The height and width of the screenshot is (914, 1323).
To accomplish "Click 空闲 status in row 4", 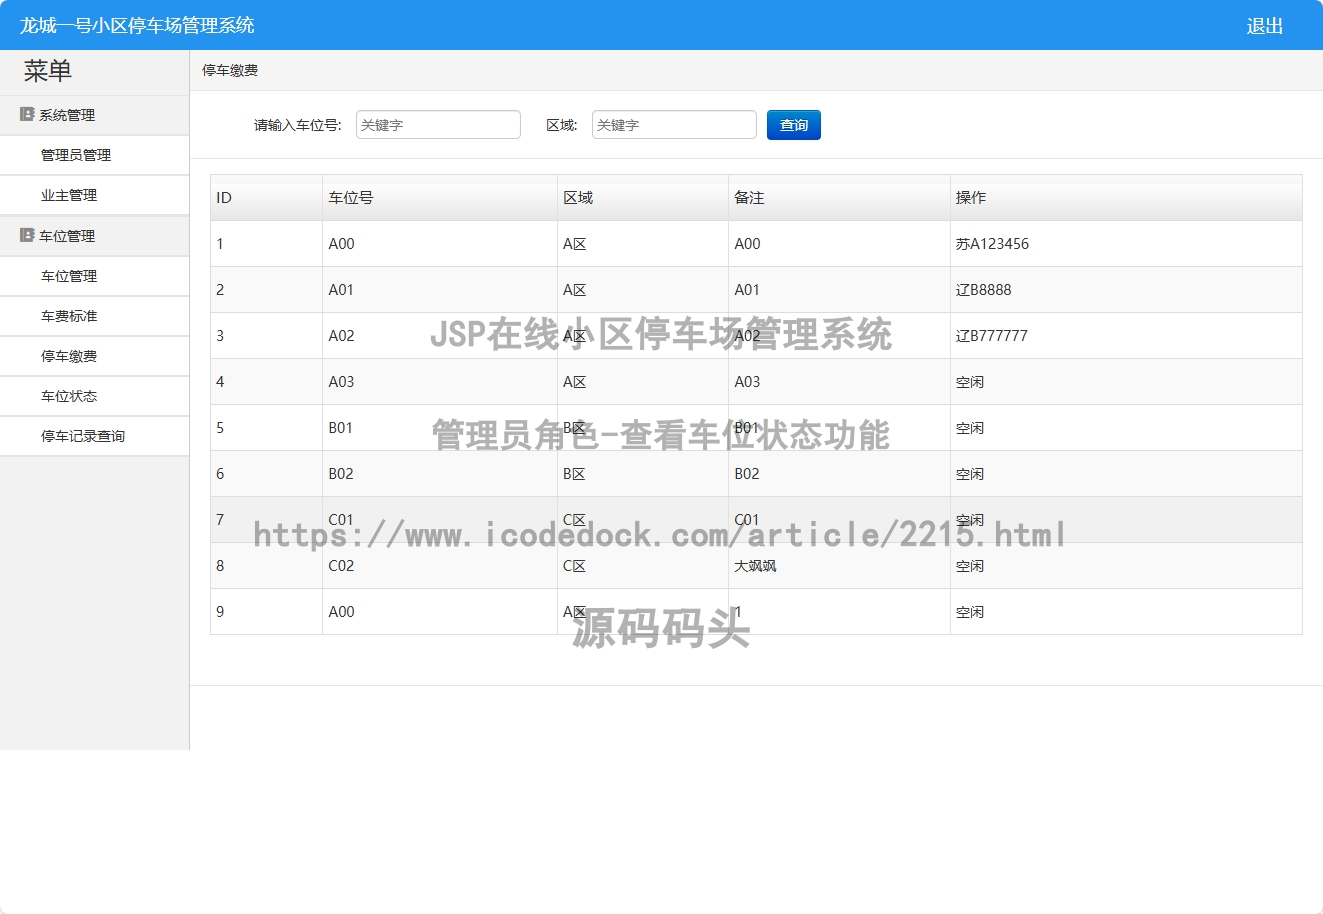I will tap(970, 382).
